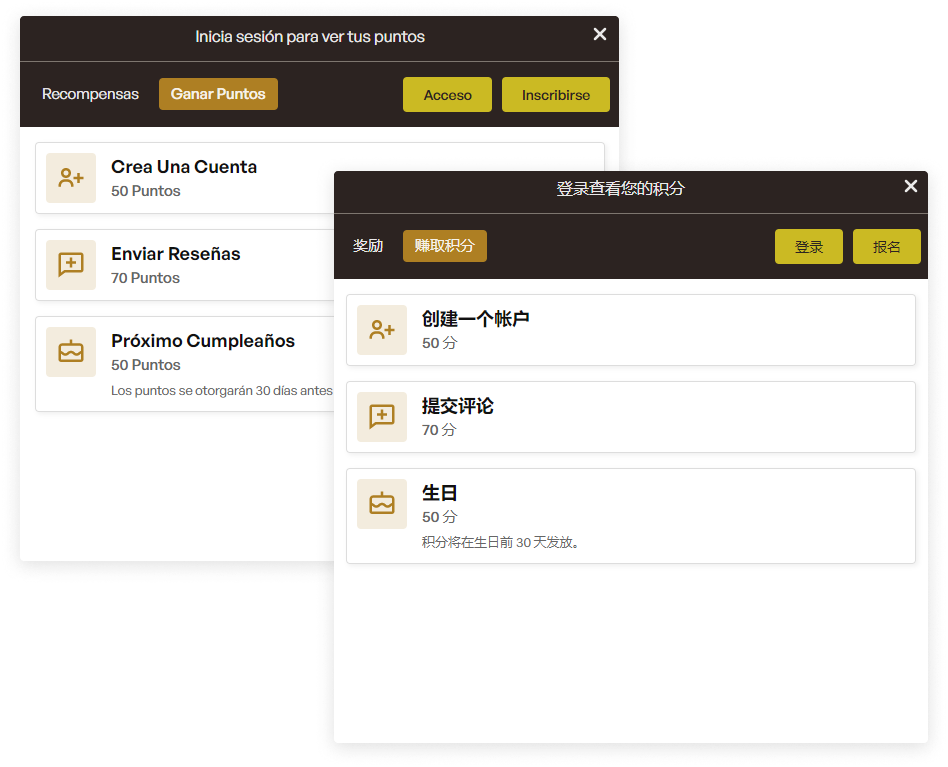The height and width of the screenshot is (767, 948).
Task: Open the Ganar Puntos tab
Action: click(218, 93)
